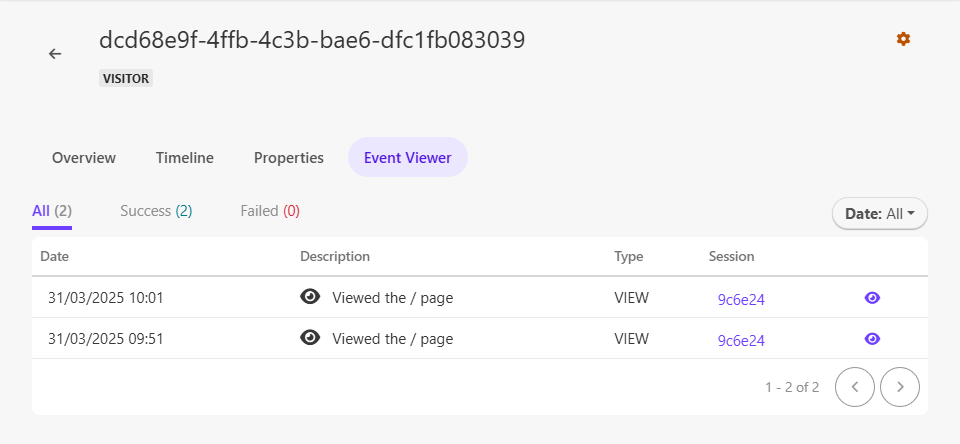This screenshot has height=444, width=960.
Task: Filter to Success (2) events
Action: tap(156, 211)
